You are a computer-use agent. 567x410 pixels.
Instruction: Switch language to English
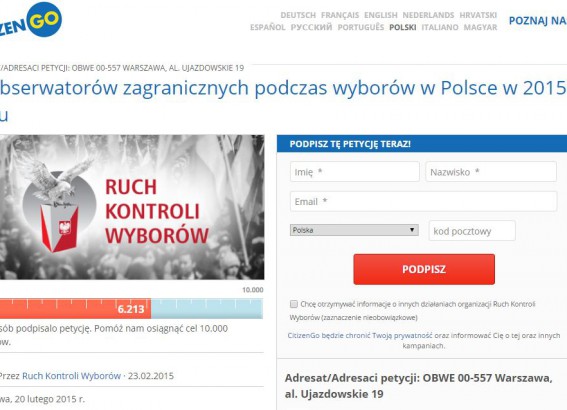(x=380, y=16)
